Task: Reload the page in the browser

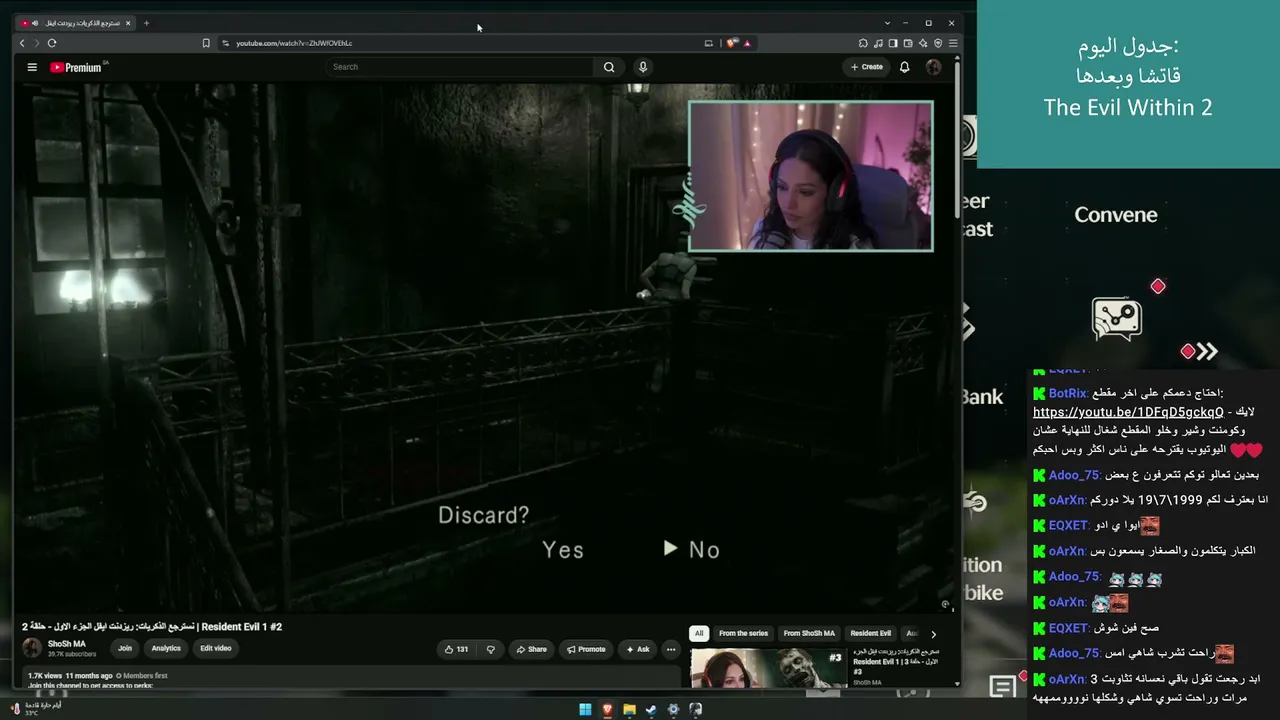Action: pyautogui.click(x=52, y=43)
